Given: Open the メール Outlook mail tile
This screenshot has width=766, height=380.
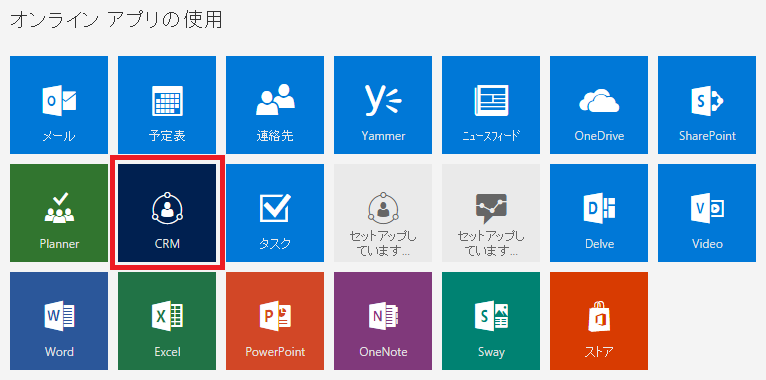Looking at the screenshot, I should 59,105.
